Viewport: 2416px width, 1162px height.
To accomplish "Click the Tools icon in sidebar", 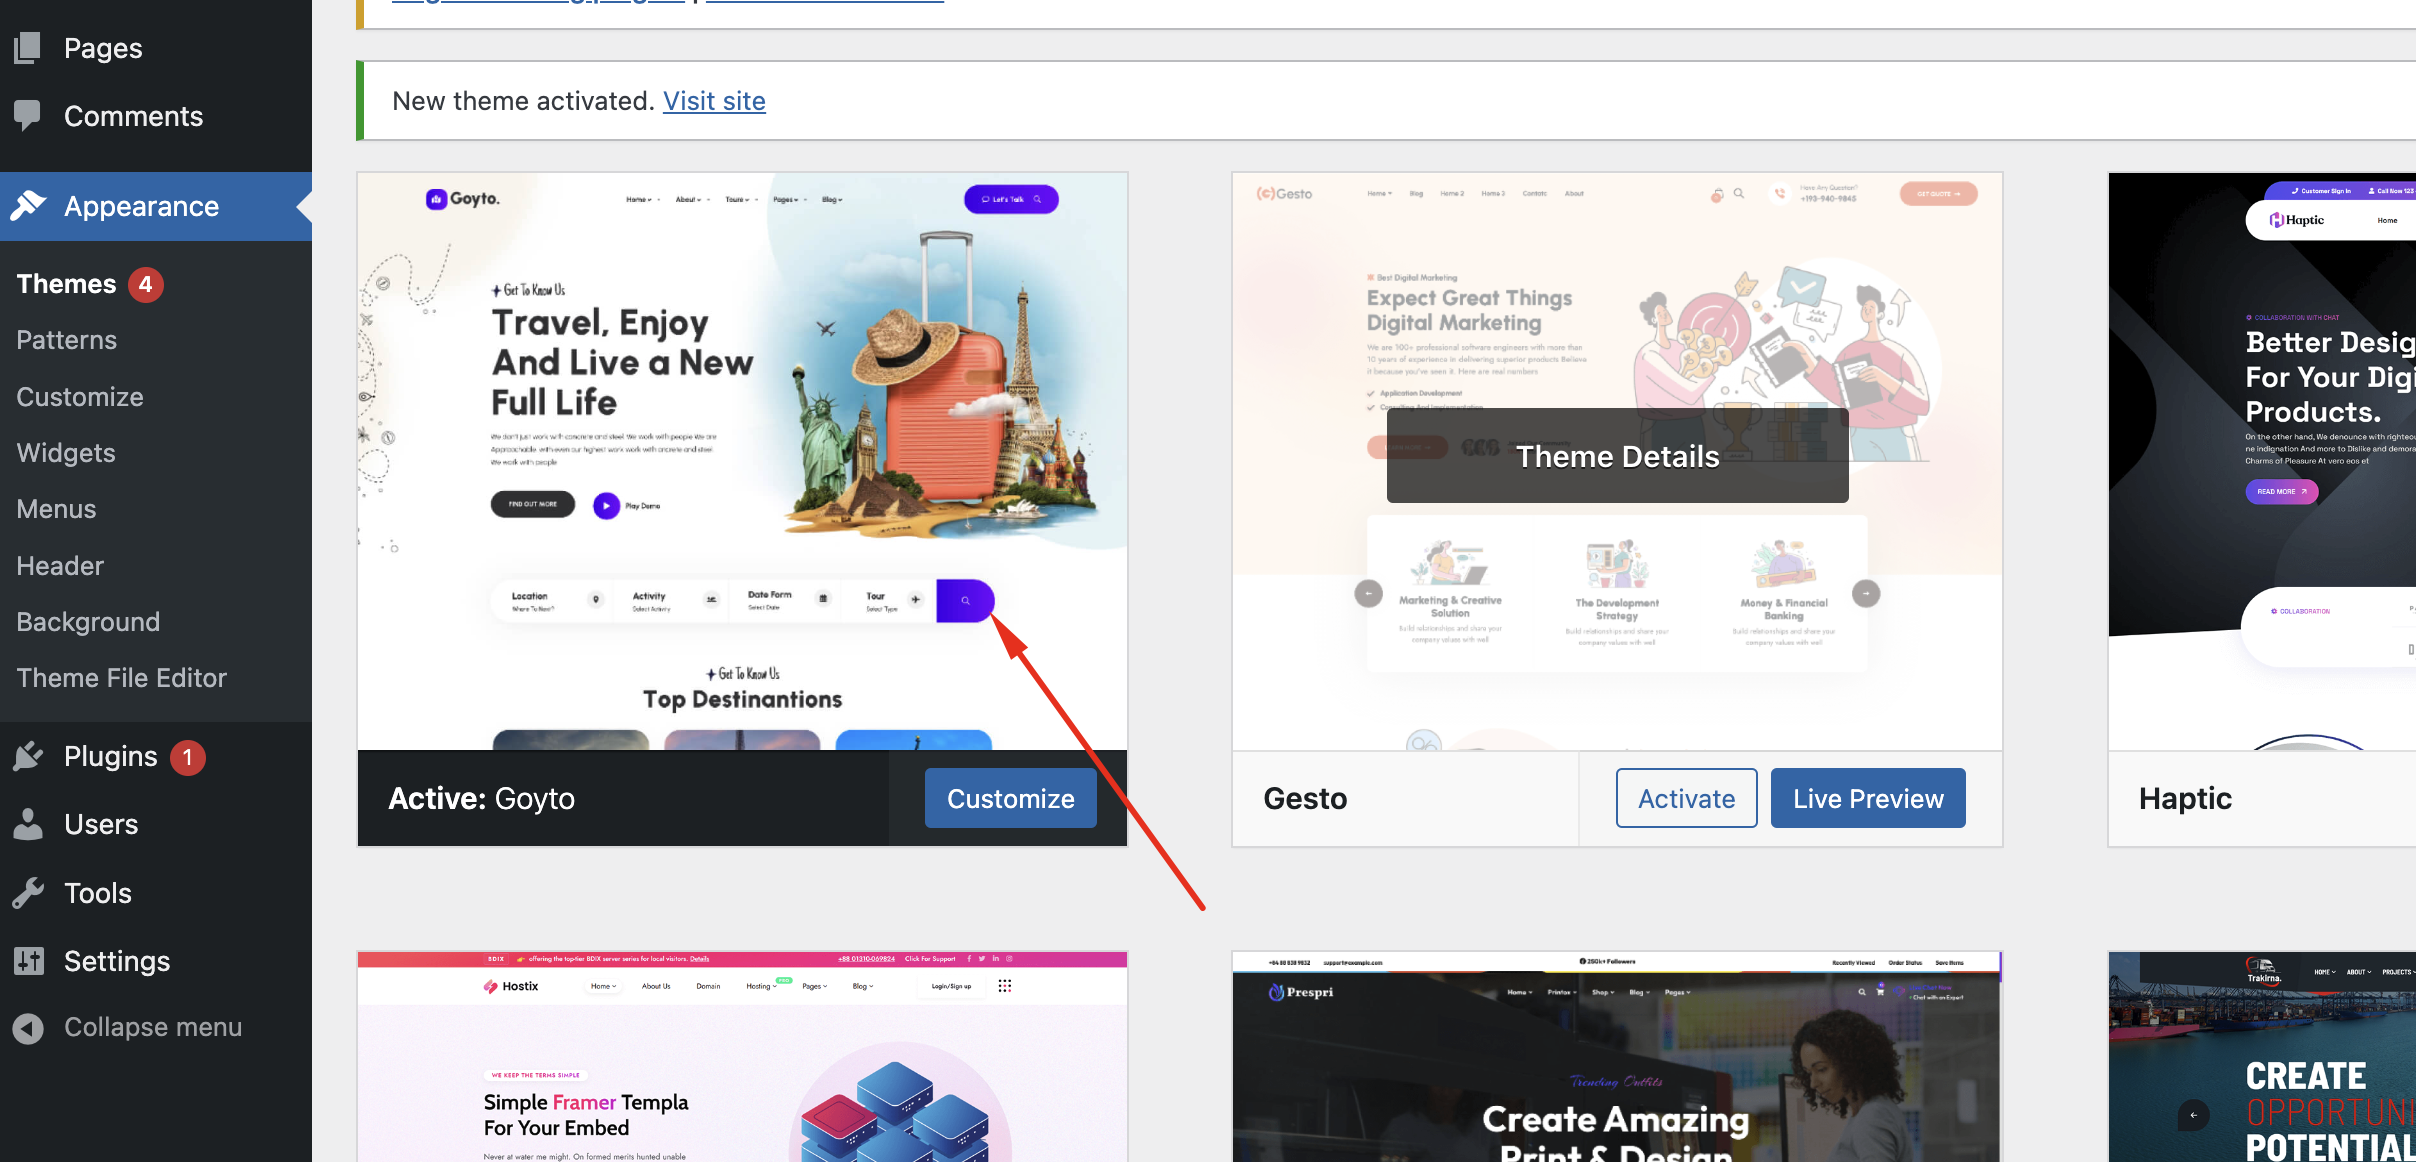I will pyautogui.click(x=28, y=891).
